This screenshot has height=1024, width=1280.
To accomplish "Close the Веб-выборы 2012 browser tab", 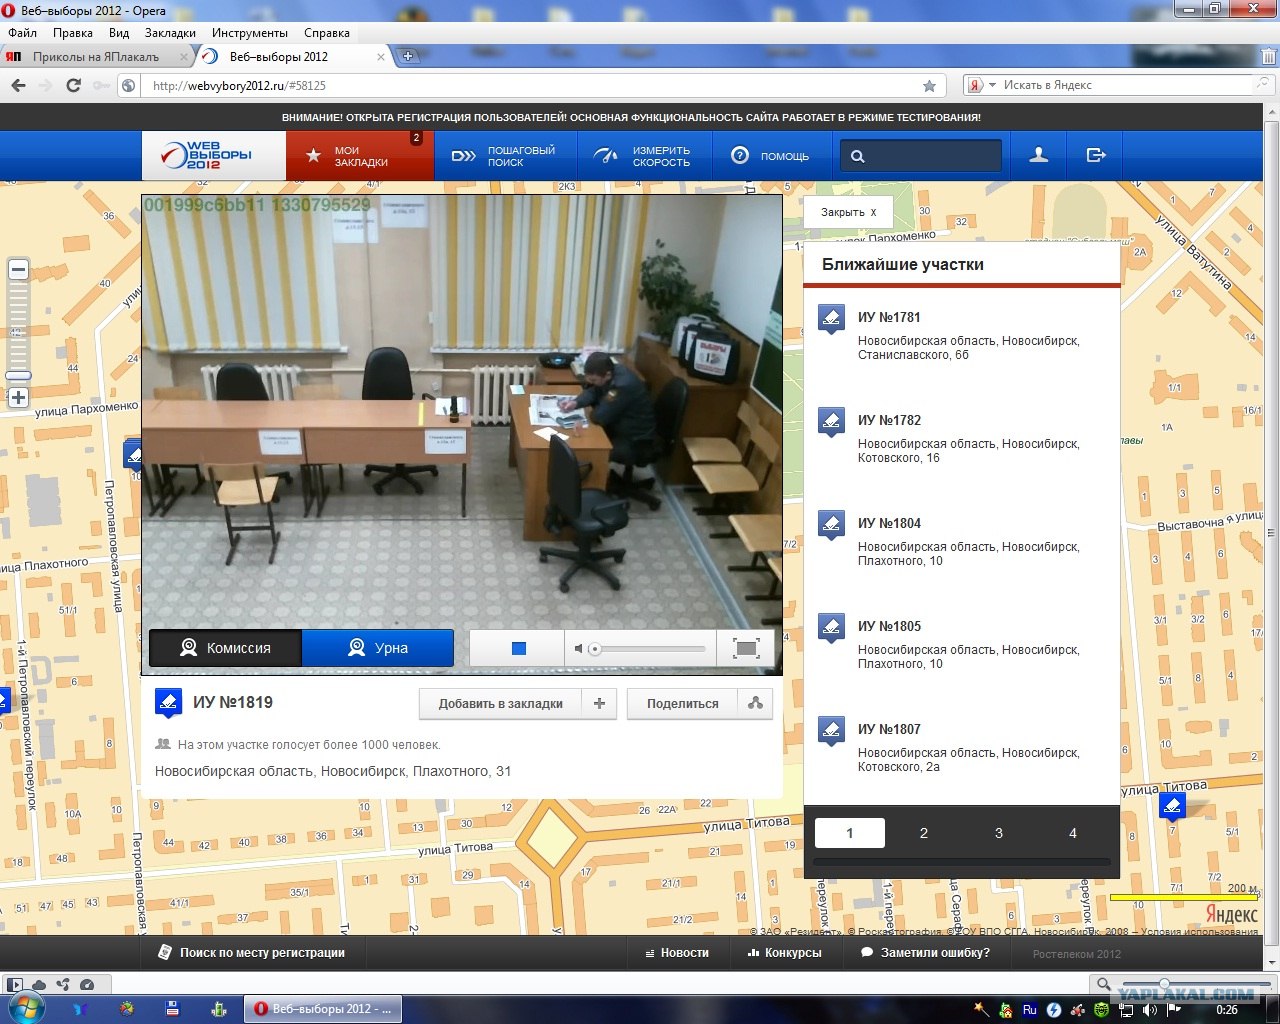I will (x=381, y=57).
